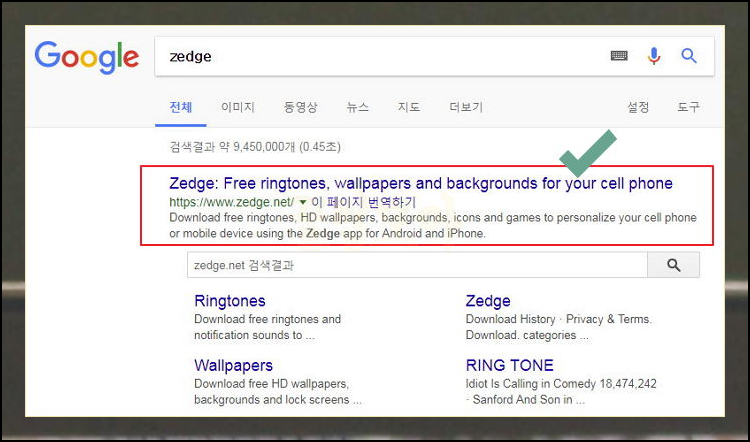Image resolution: width=750 pixels, height=442 pixels.
Task: Open the Ringtones sitelink
Action: point(230,301)
